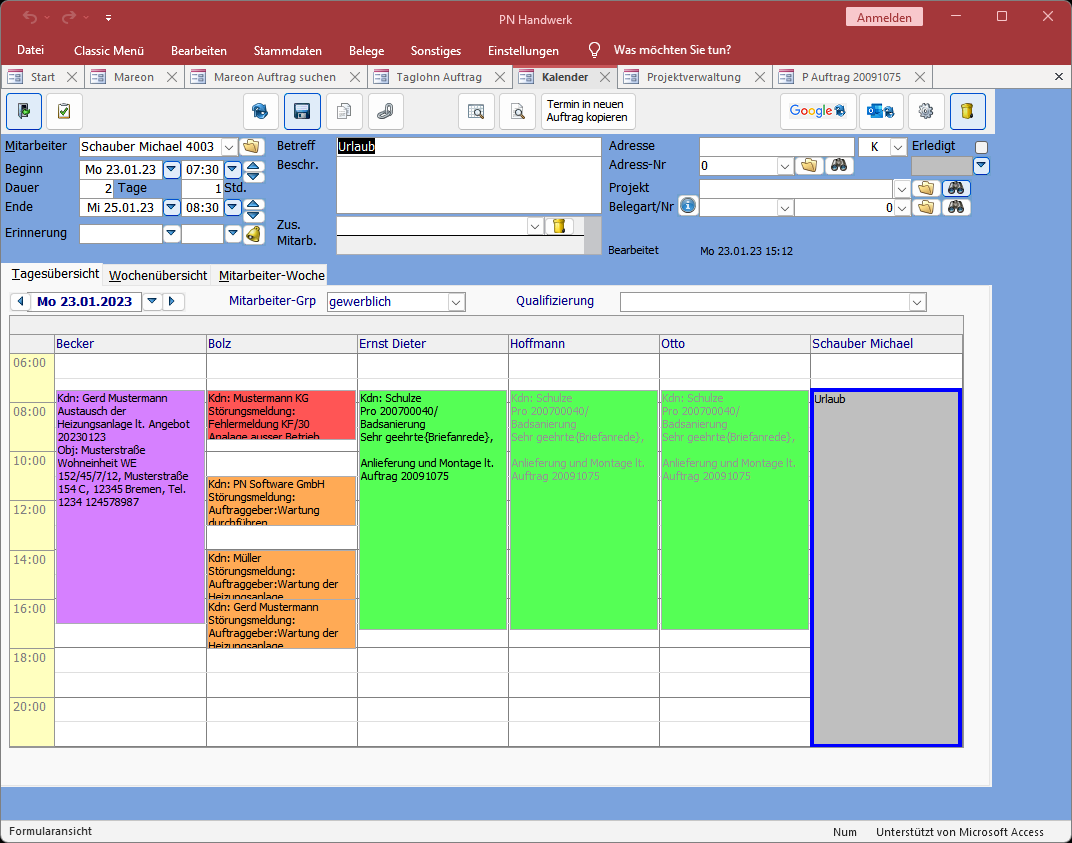Click the reminder bell icon beside Erinnerung
The width and height of the screenshot is (1072, 843).
pos(253,234)
